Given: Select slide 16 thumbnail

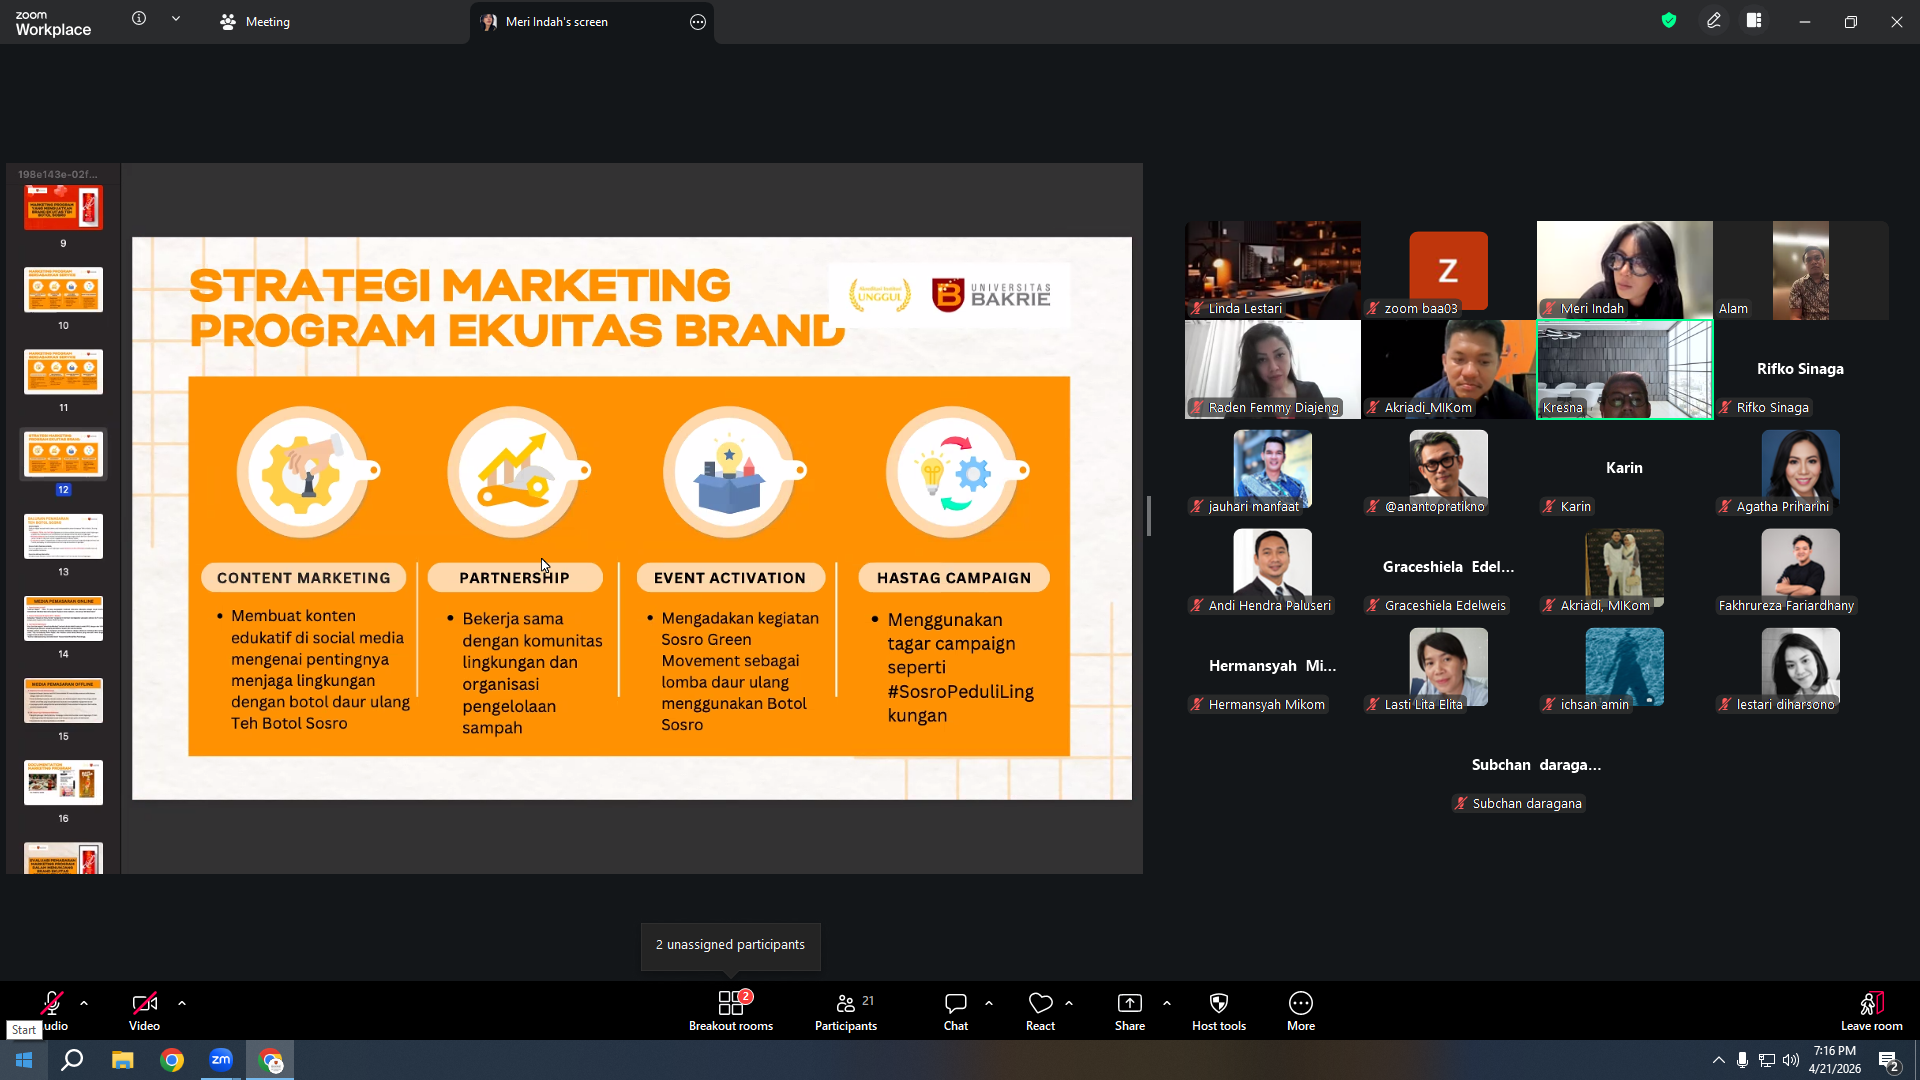Looking at the screenshot, I should pos(63,783).
